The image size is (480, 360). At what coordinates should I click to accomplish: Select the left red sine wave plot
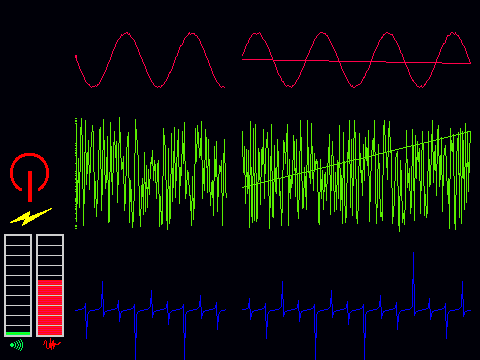[150, 60]
